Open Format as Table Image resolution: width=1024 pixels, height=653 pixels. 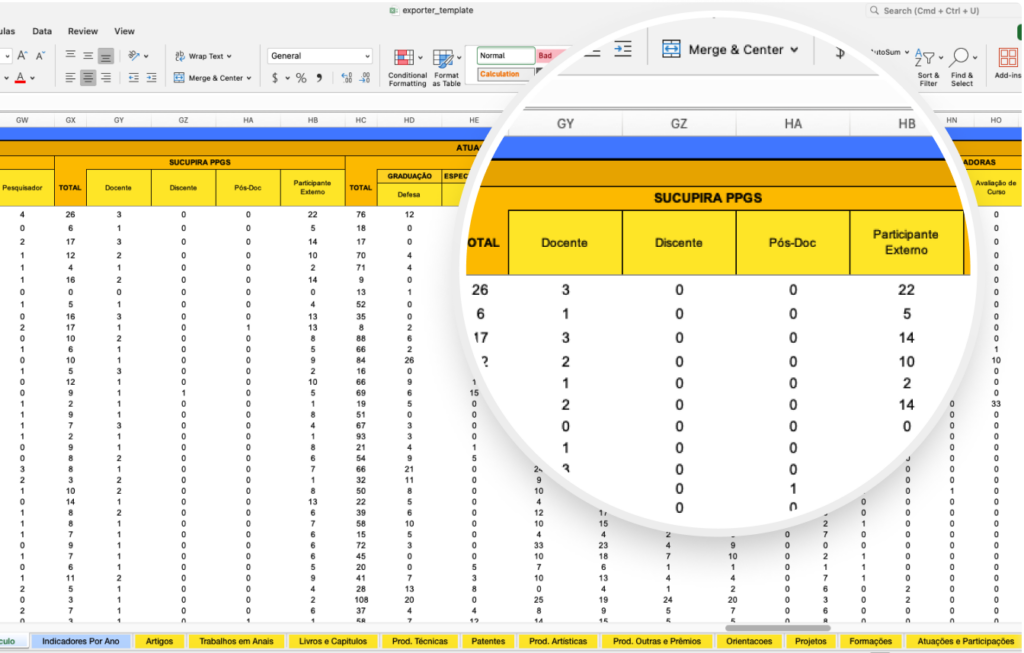click(447, 67)
